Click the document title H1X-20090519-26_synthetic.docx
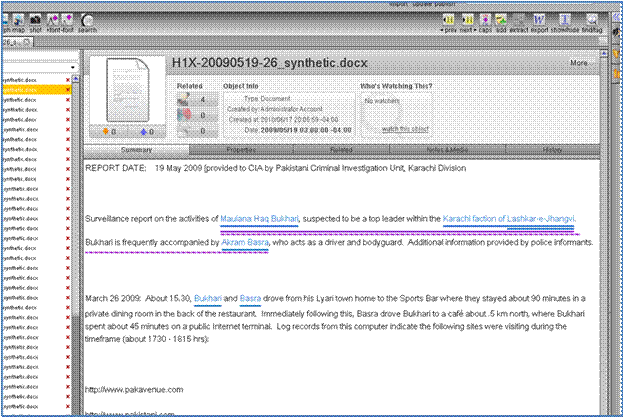Image resolution: width=624 pixels, height=418 pixels. click(x=269, y=63)
